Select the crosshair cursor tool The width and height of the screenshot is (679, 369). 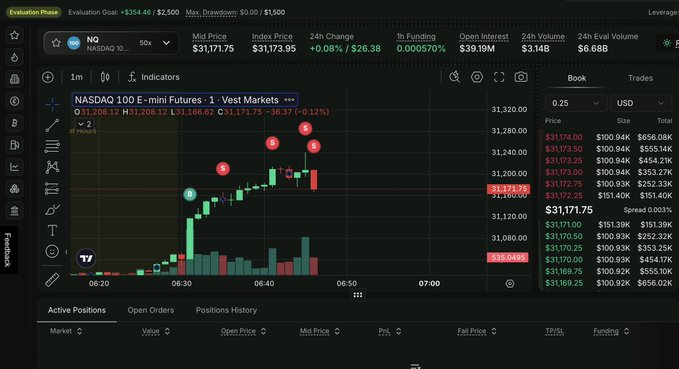click(52, 104)
